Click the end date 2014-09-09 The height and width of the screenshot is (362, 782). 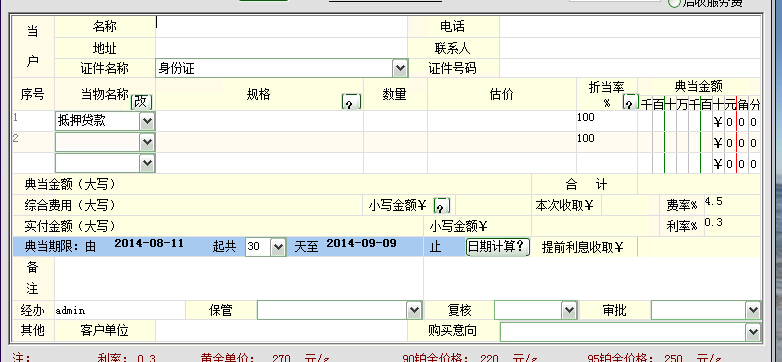[362, 243]
